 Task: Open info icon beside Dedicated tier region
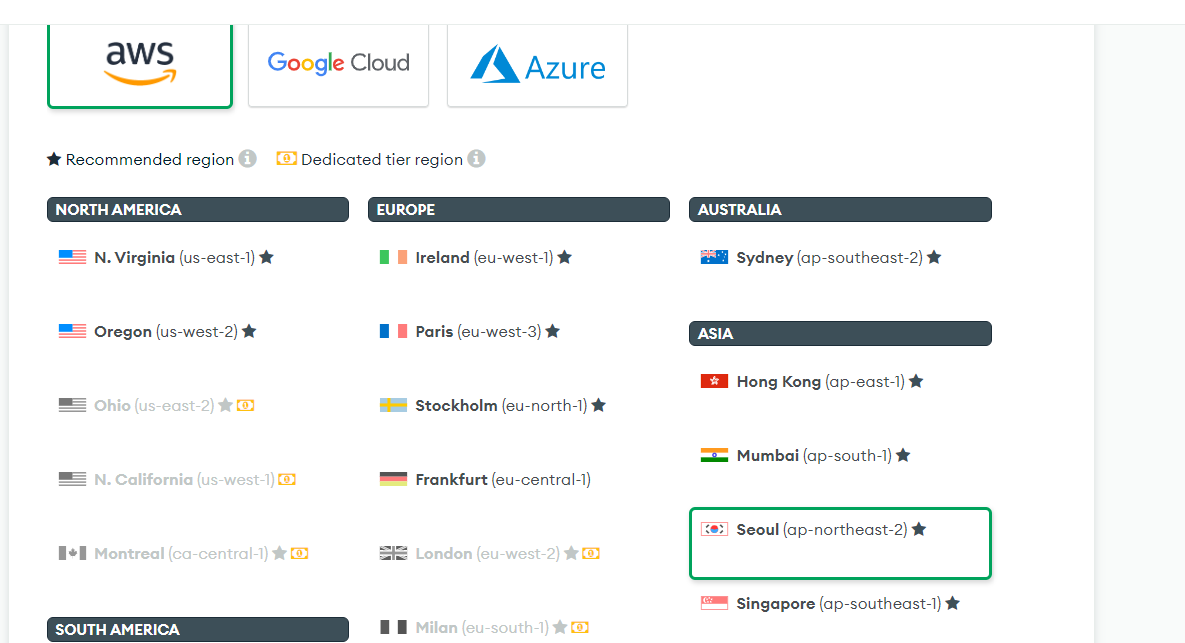click(476, 159)
